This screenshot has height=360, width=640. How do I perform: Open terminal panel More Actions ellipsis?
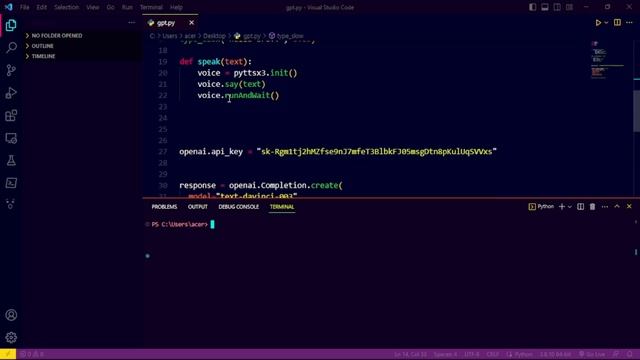[x=604, y=207]
